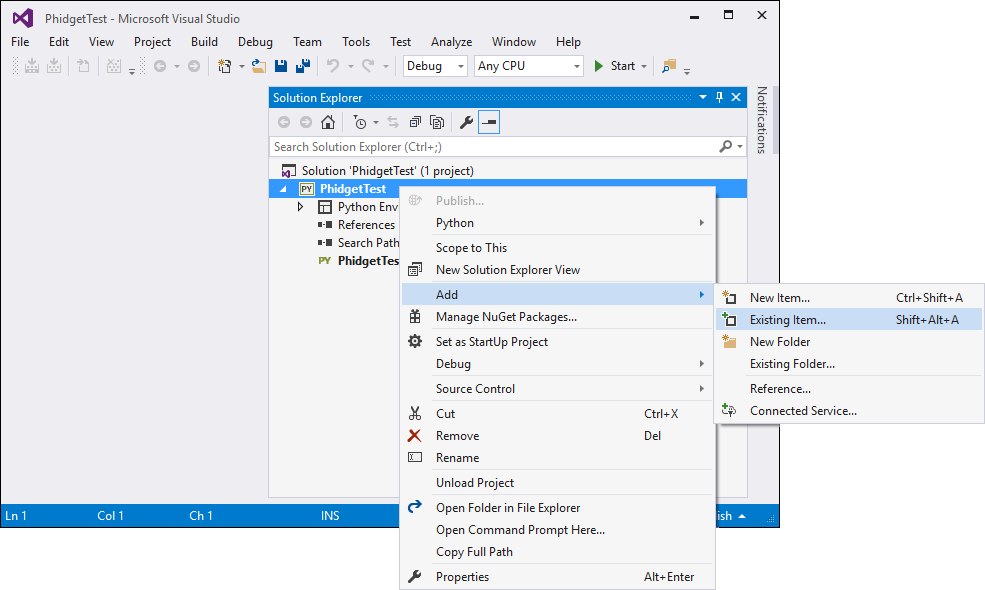Click the New Project toolbar icon
This screenshot has height=590, width=985.
[224, 66]
